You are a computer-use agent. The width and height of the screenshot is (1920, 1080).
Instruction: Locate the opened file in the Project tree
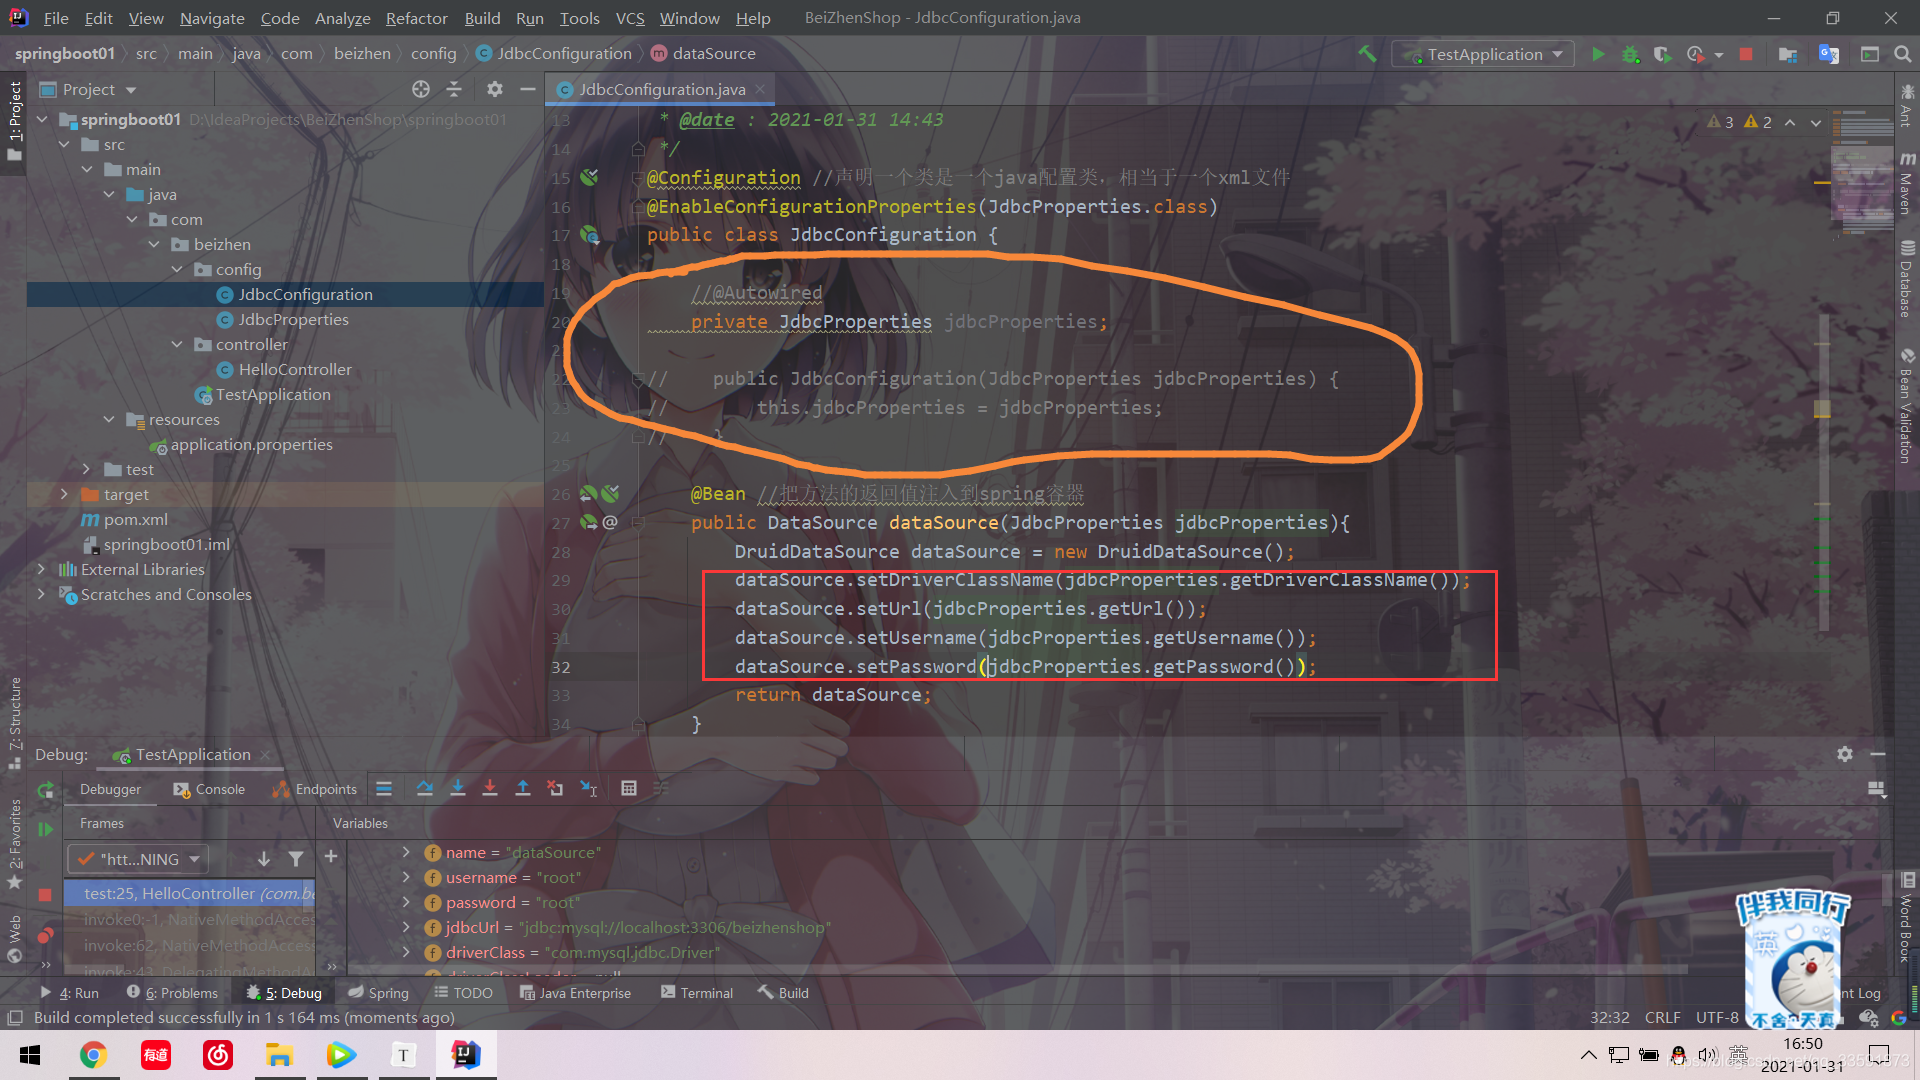coord(421,89)
